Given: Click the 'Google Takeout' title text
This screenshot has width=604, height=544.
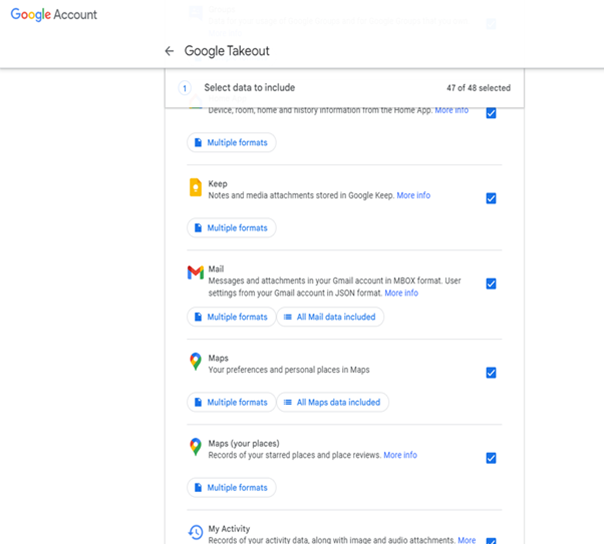Looking at the screenshot, I should click(227, 51).
